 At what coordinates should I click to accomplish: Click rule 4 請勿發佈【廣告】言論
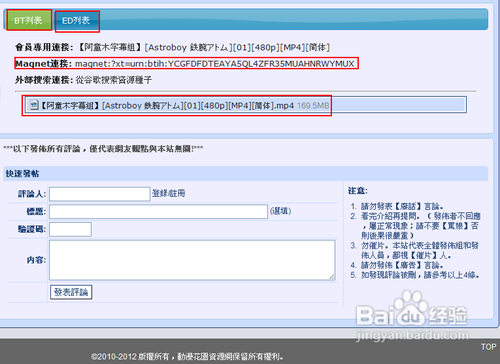pyautogui.click(x=402, y=265)
